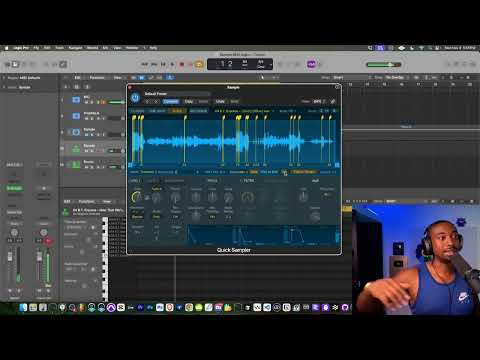
Task: Select the fifth track's green icon
Action: coord(76,164)
